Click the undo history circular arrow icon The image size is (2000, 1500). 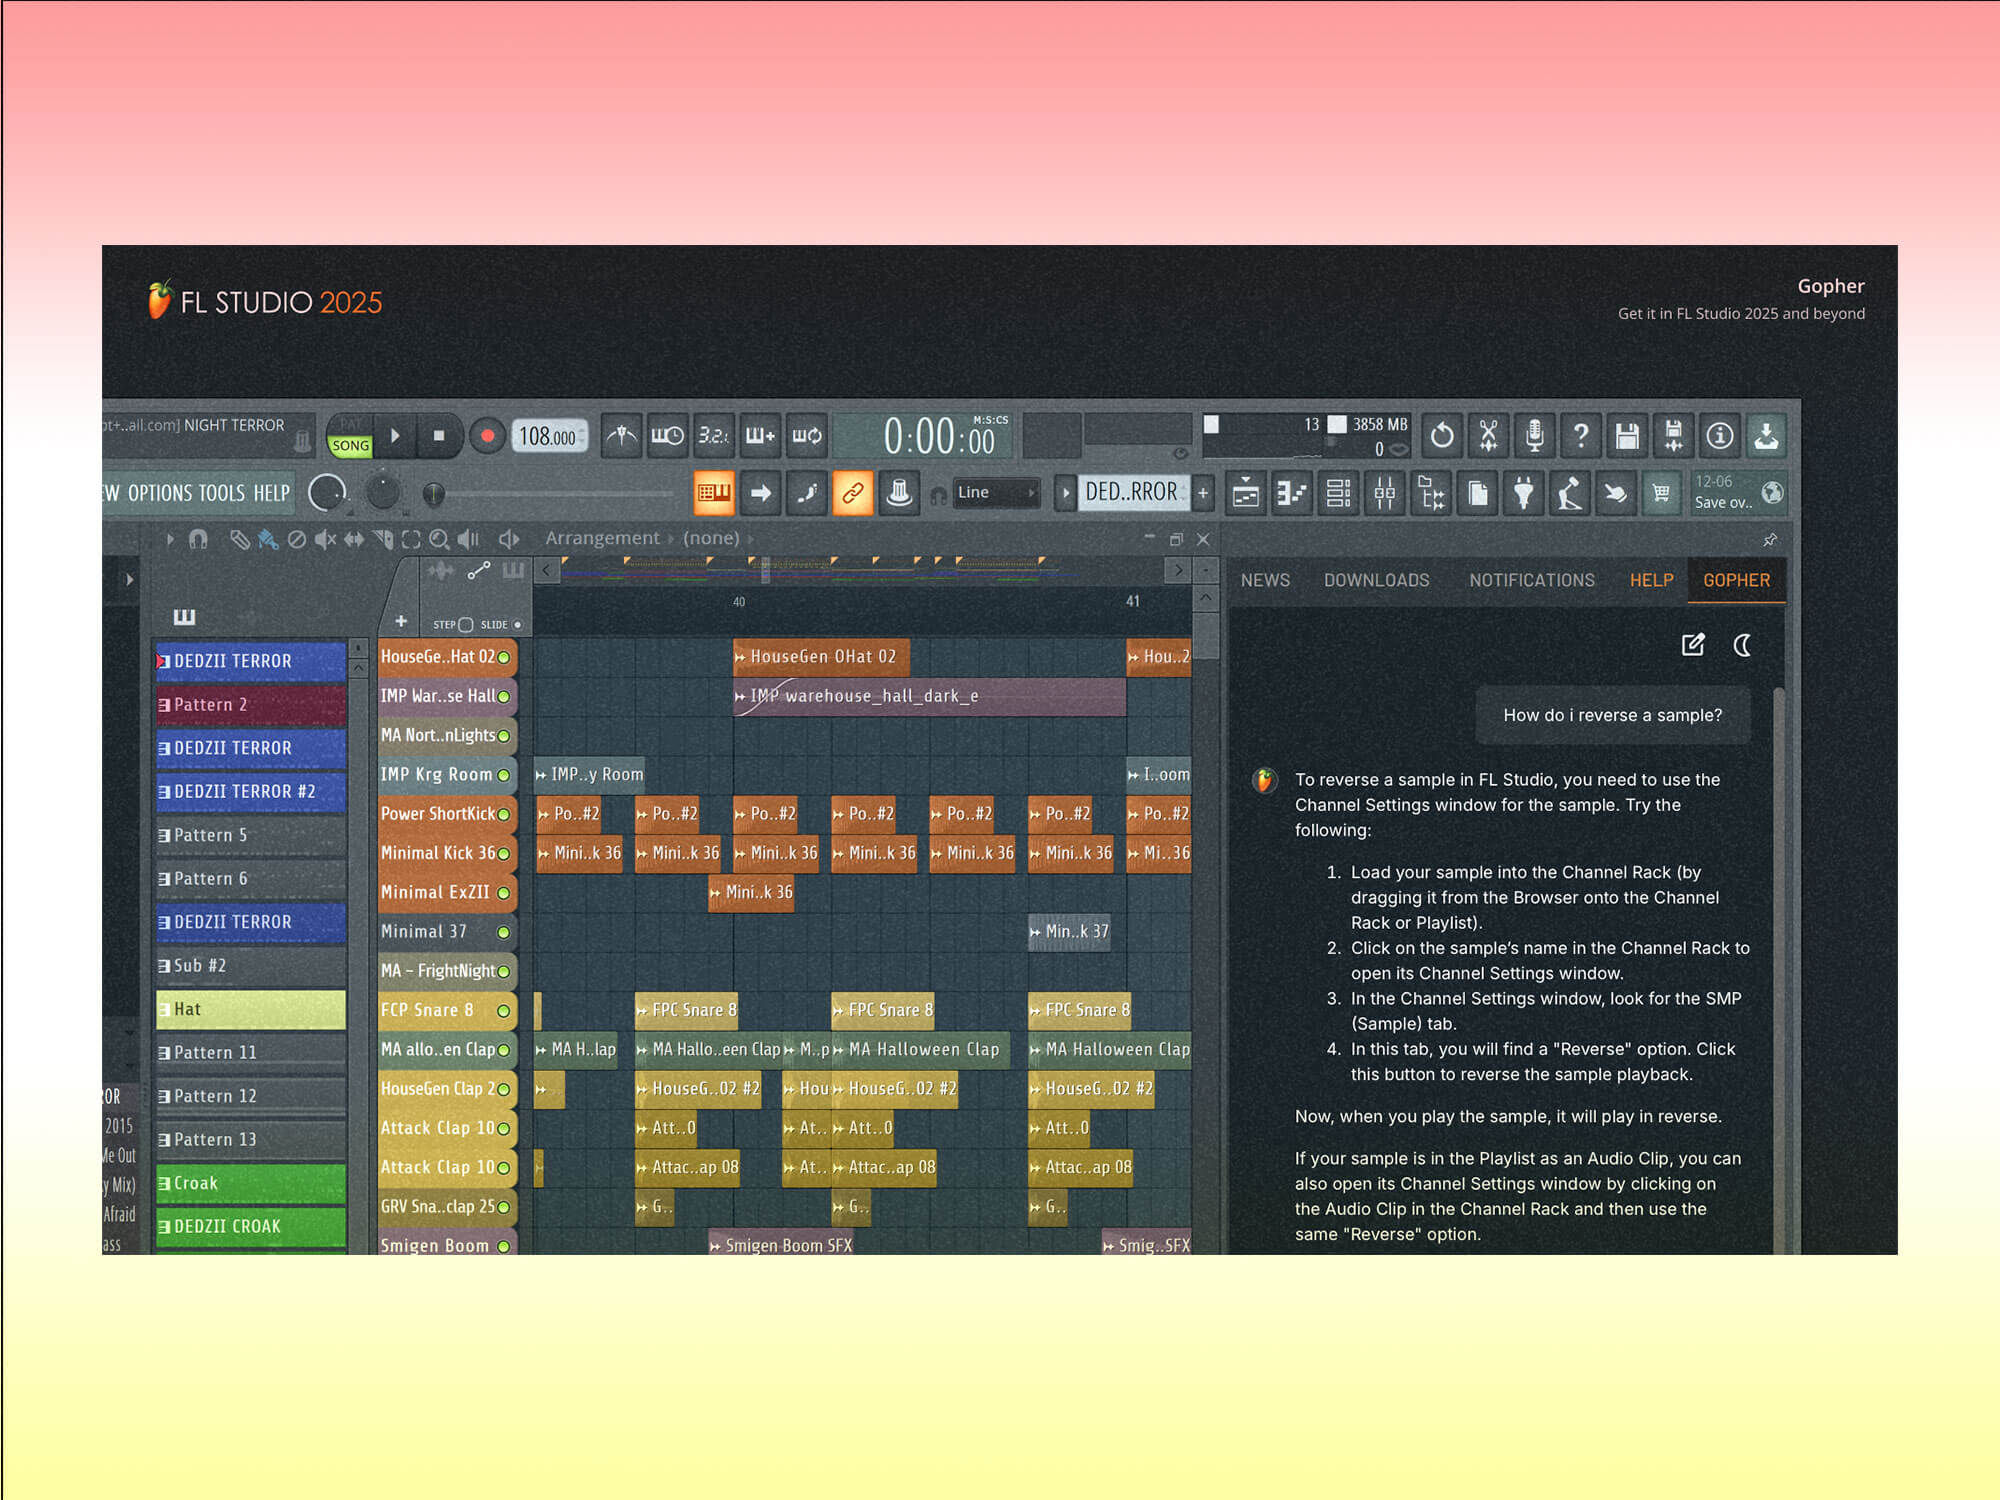tap(1441, 436)
